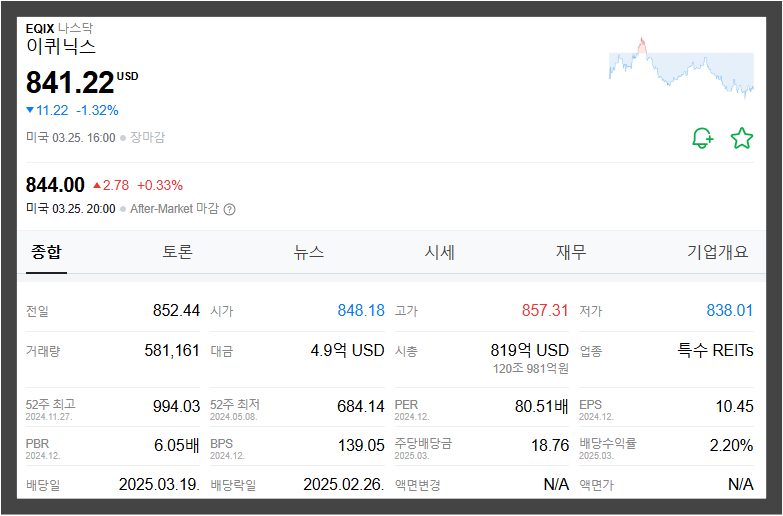Screen dimensions: 783x516
Task: Click the after-market price 844.00
Action: [55, 185]
